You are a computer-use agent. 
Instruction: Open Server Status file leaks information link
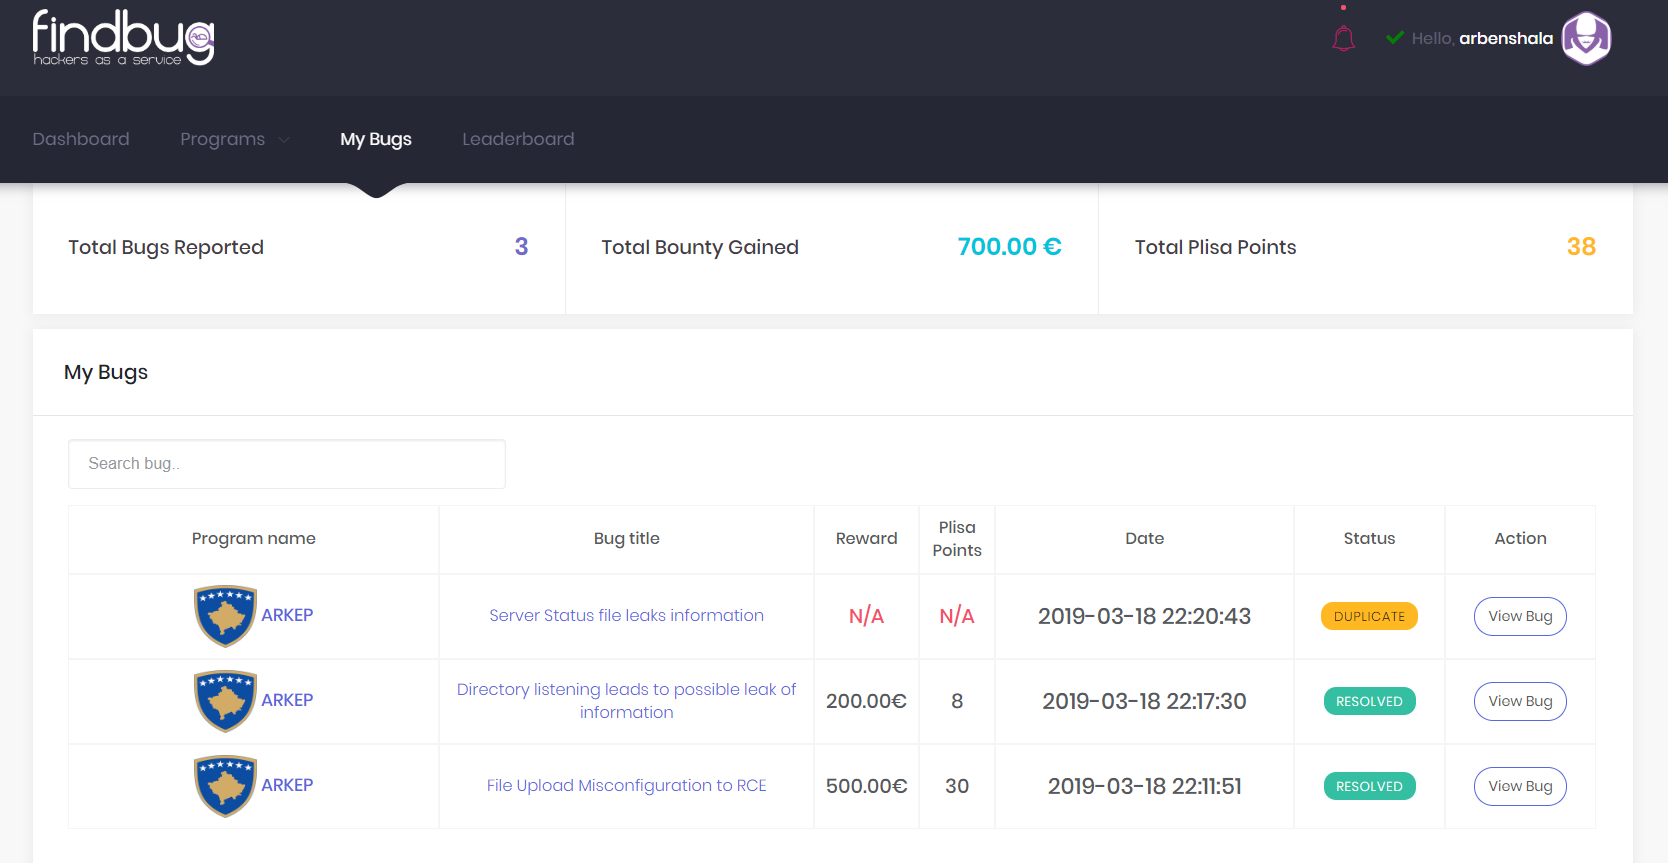[626, 616]
